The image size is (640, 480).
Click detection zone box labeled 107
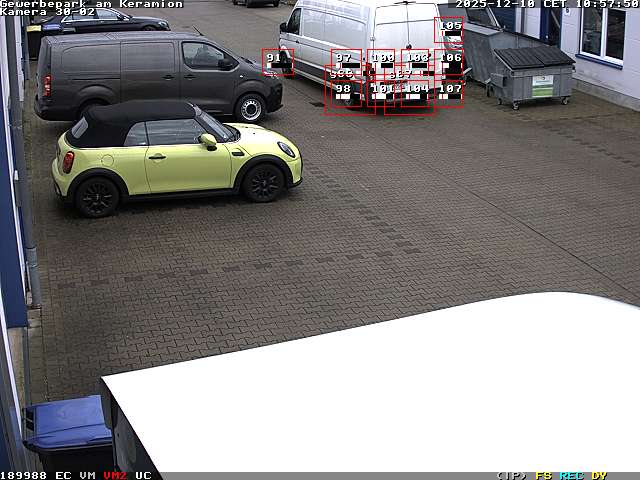pyautogui.click(x=450, y=93)
